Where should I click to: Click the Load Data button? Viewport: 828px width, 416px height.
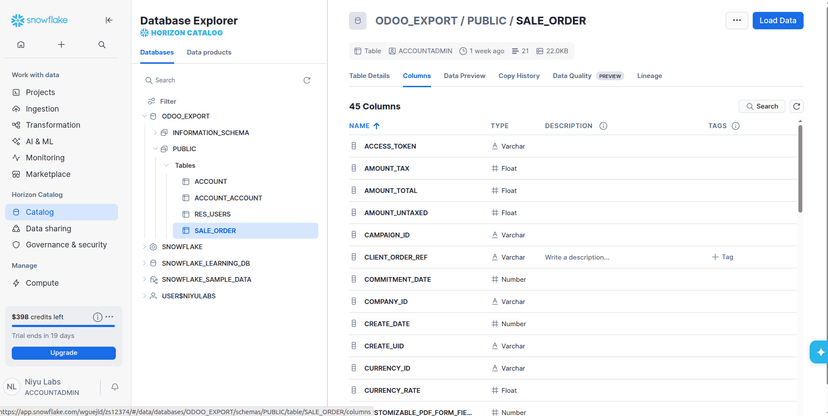tap(778, 21)
